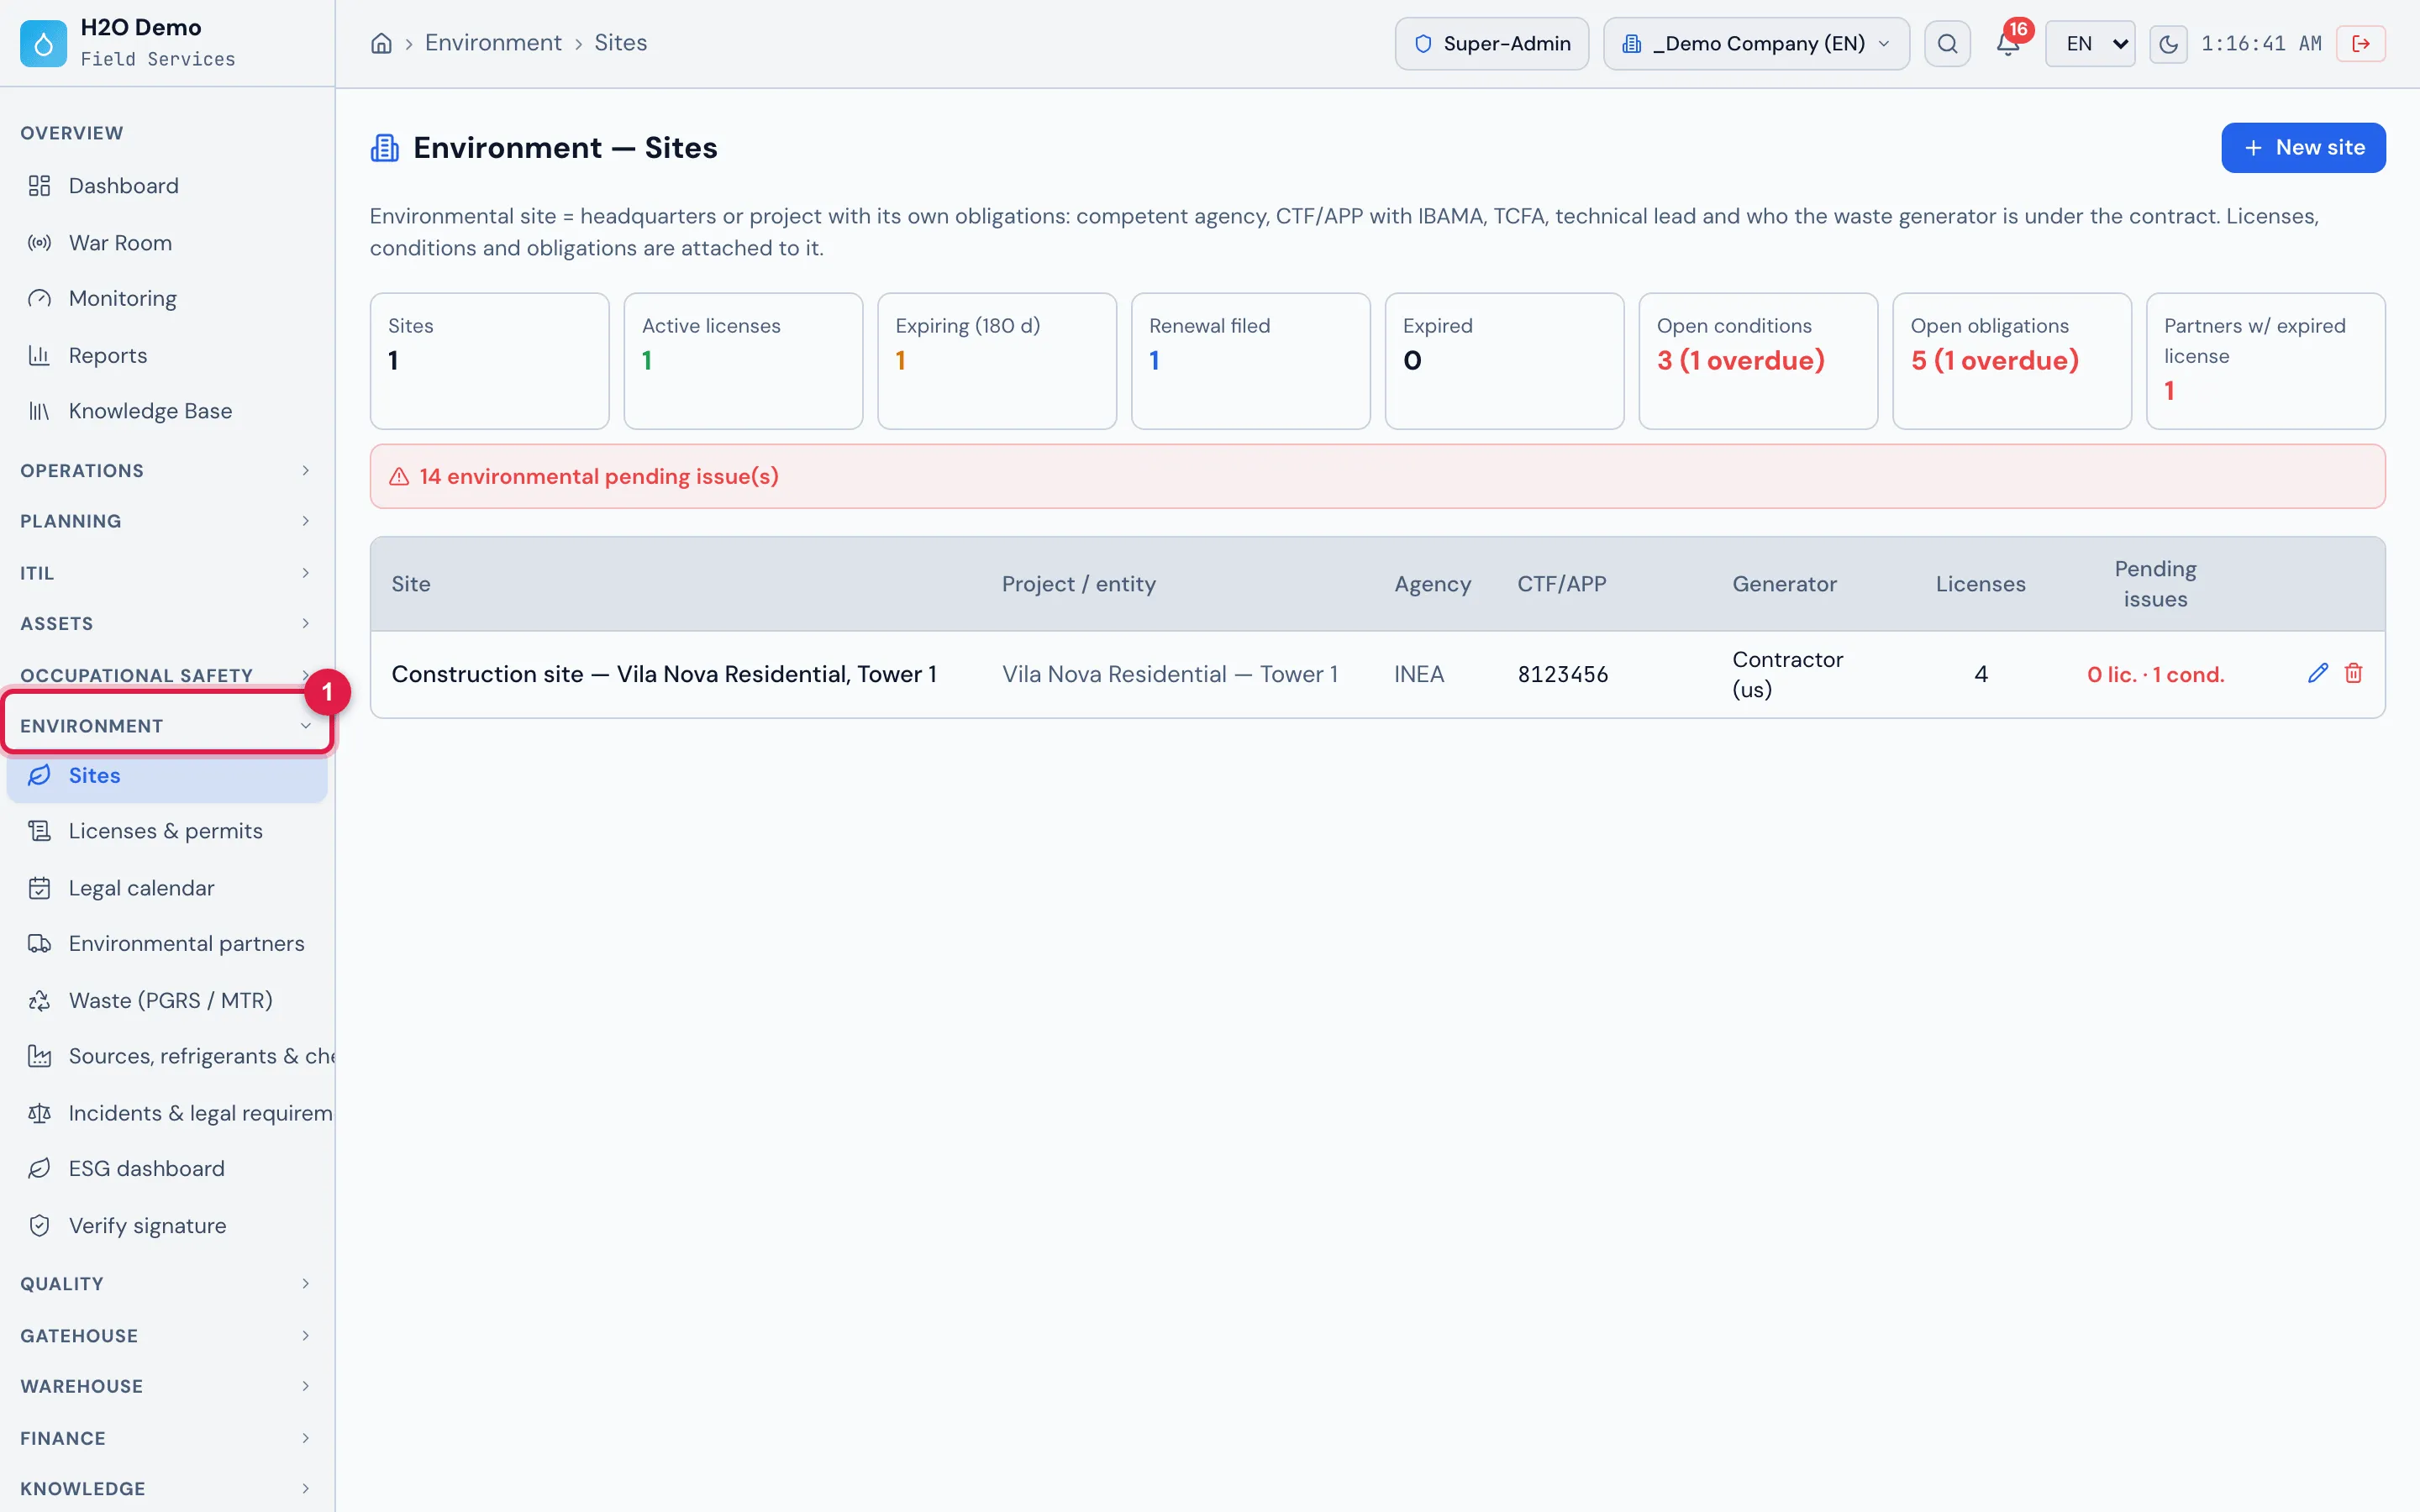Toggle dark mode moon icon
Screen dimensions: 2420x1512
point(2168,44)
